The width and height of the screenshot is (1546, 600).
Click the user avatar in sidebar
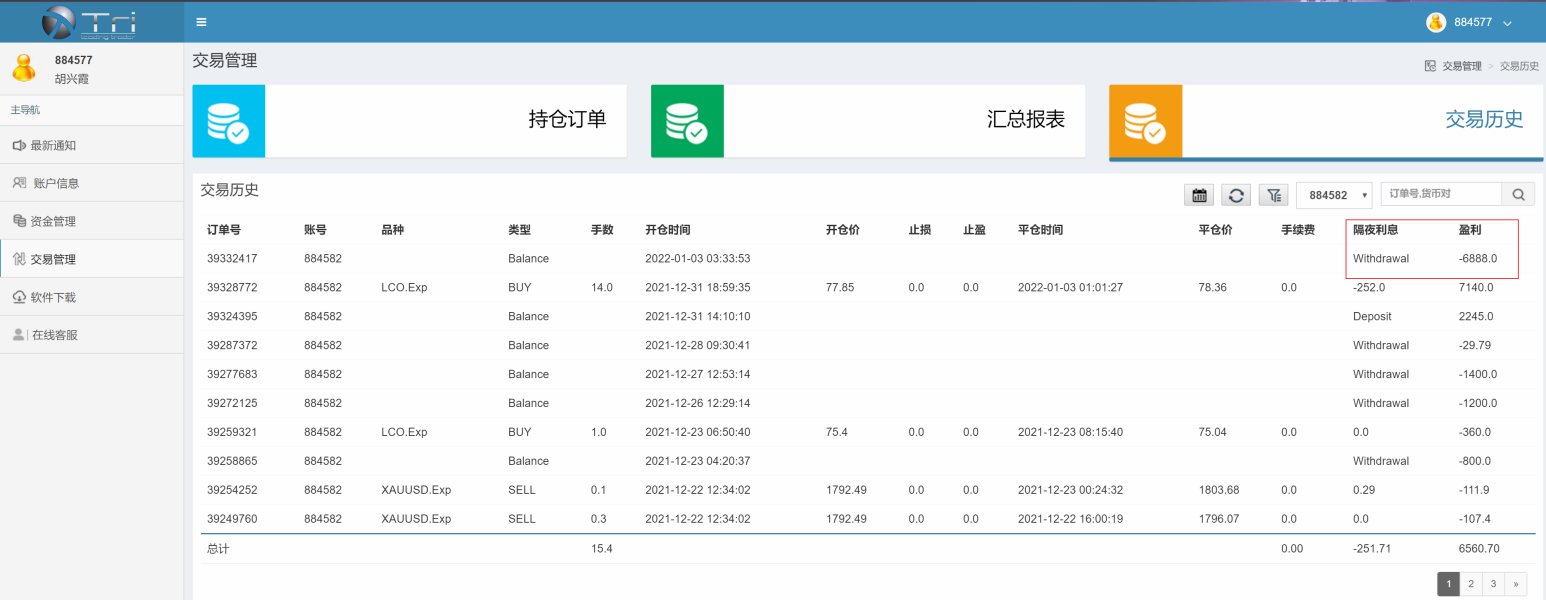pos(24,67)
